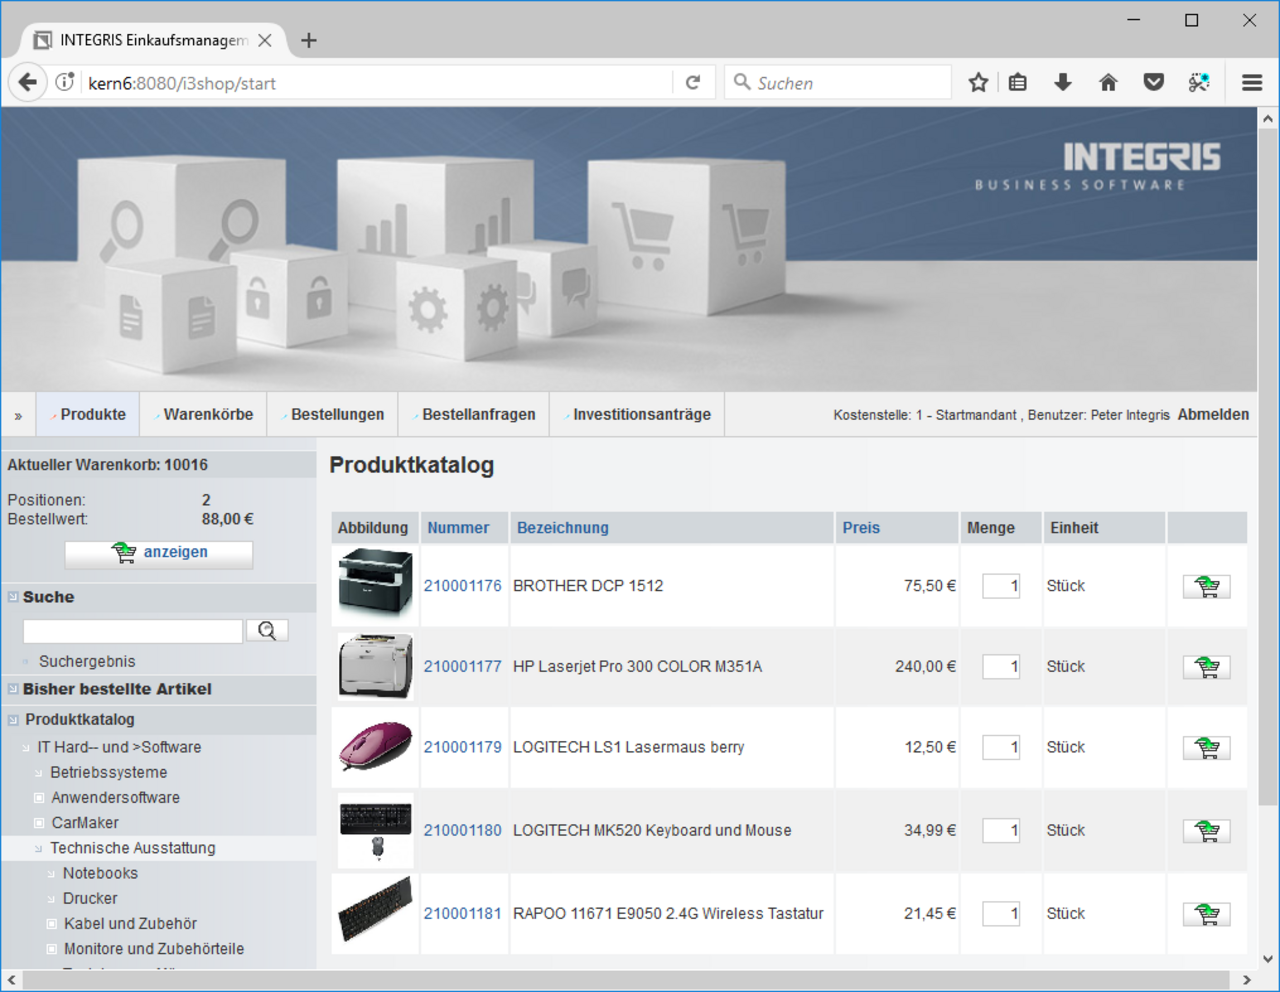Focus Menge field for RAPOO 11671
This screenshot has width=1280, height=992.
click(1000, 913)
